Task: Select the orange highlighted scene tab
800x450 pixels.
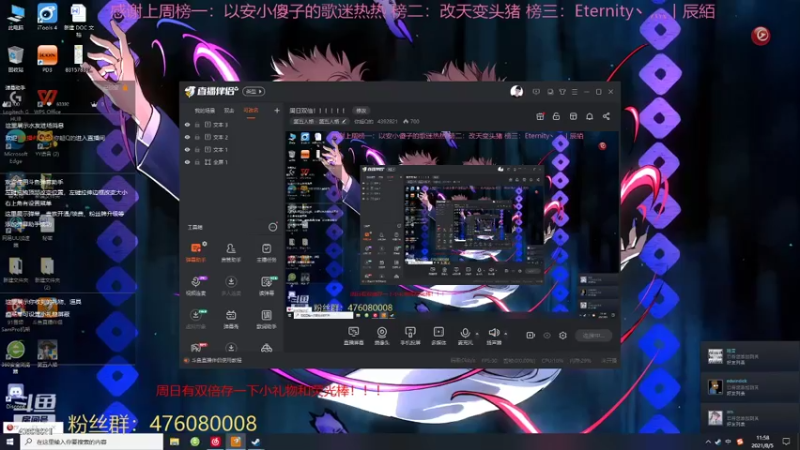Action: [x=251, y=110]
